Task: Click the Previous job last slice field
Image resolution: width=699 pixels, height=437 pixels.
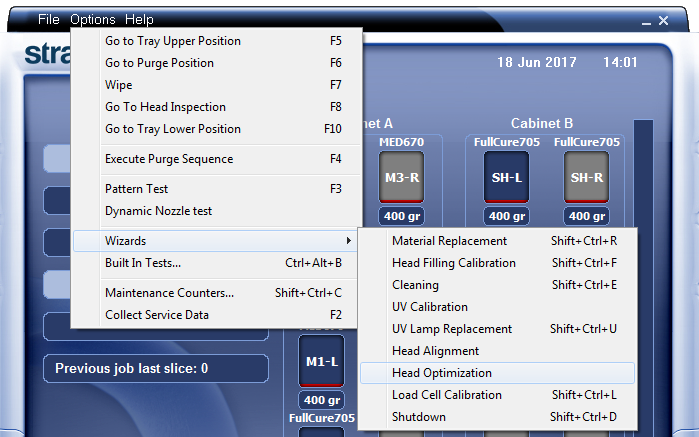Action: tap(155, 368)
